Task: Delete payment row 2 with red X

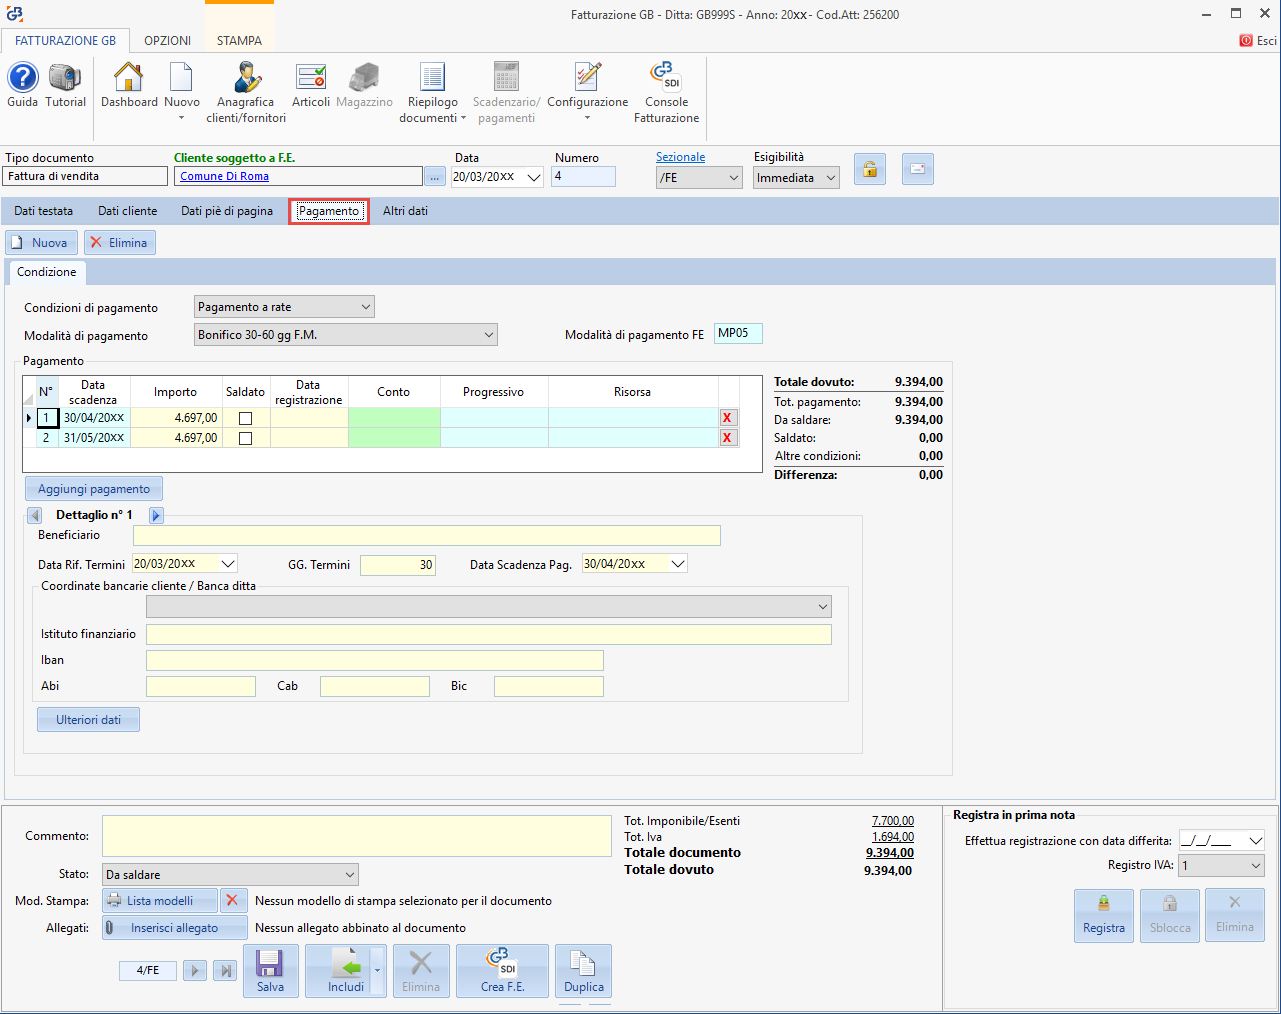Action: point(728,438)
